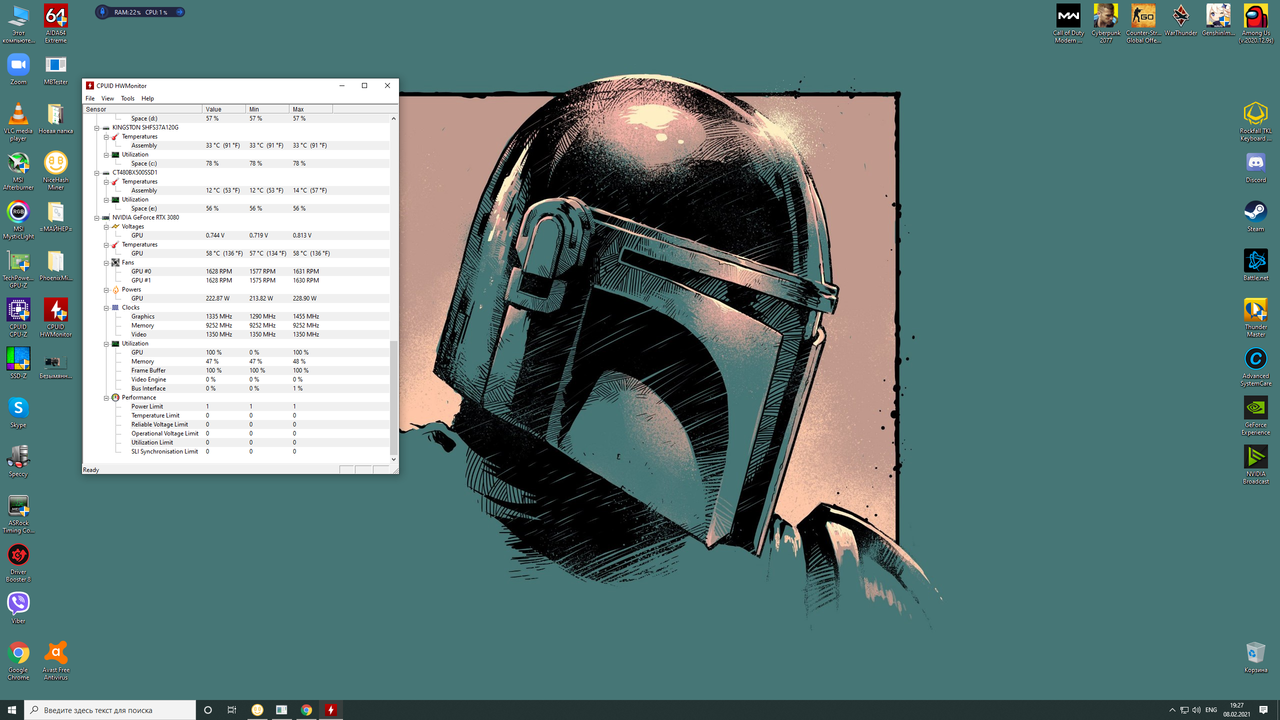Open the Among Us desktop icon

pos(1255,25)
